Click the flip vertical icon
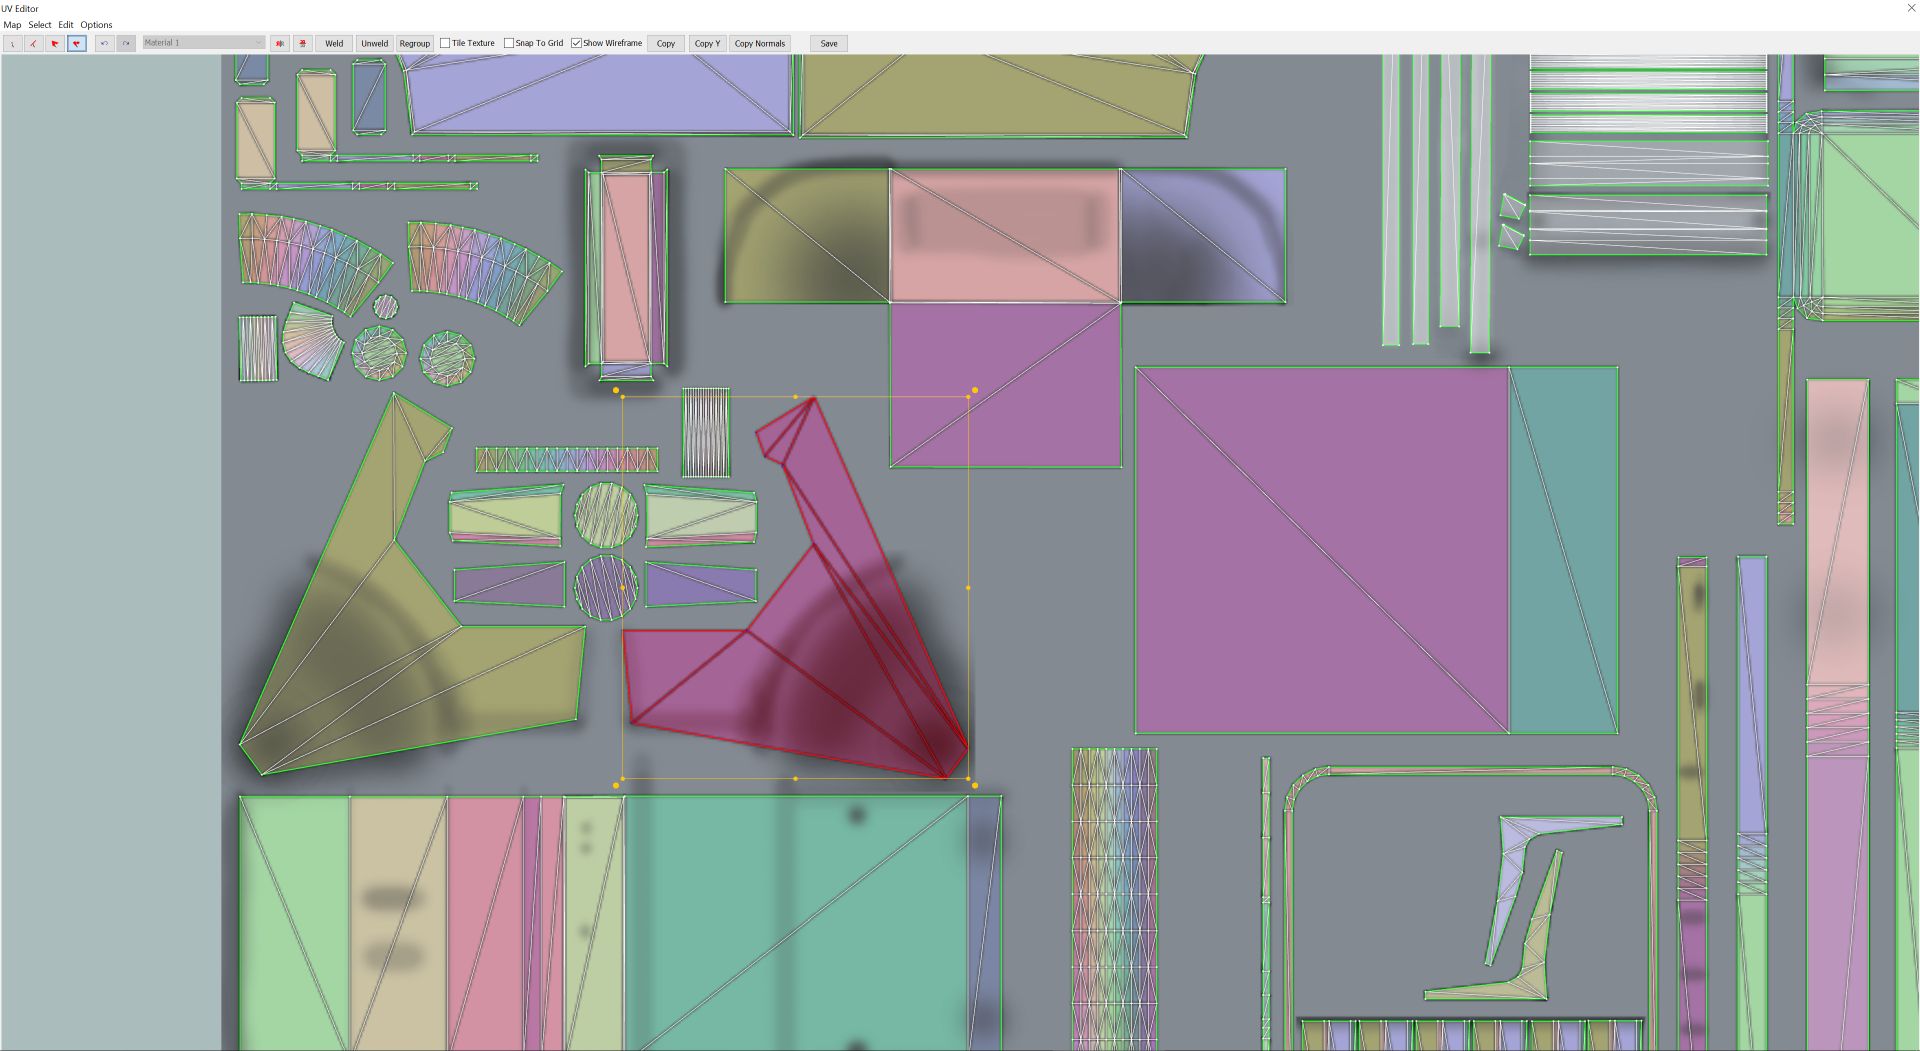 [302, 43]
